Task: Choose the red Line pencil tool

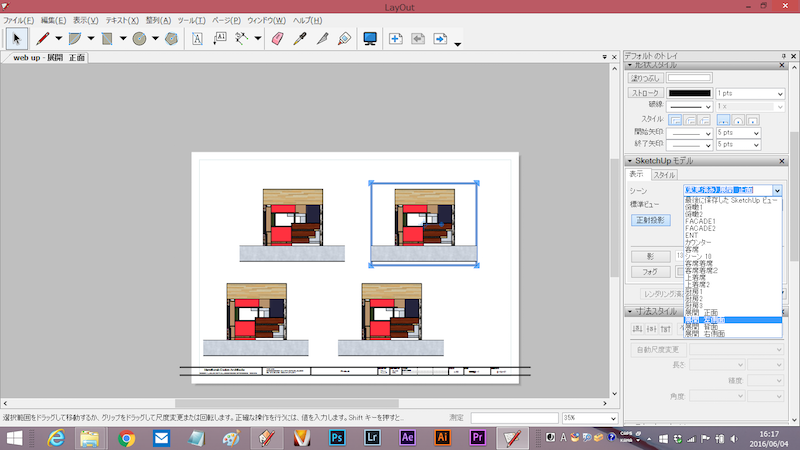Action: pyautogui.click(x=42, y=39)
